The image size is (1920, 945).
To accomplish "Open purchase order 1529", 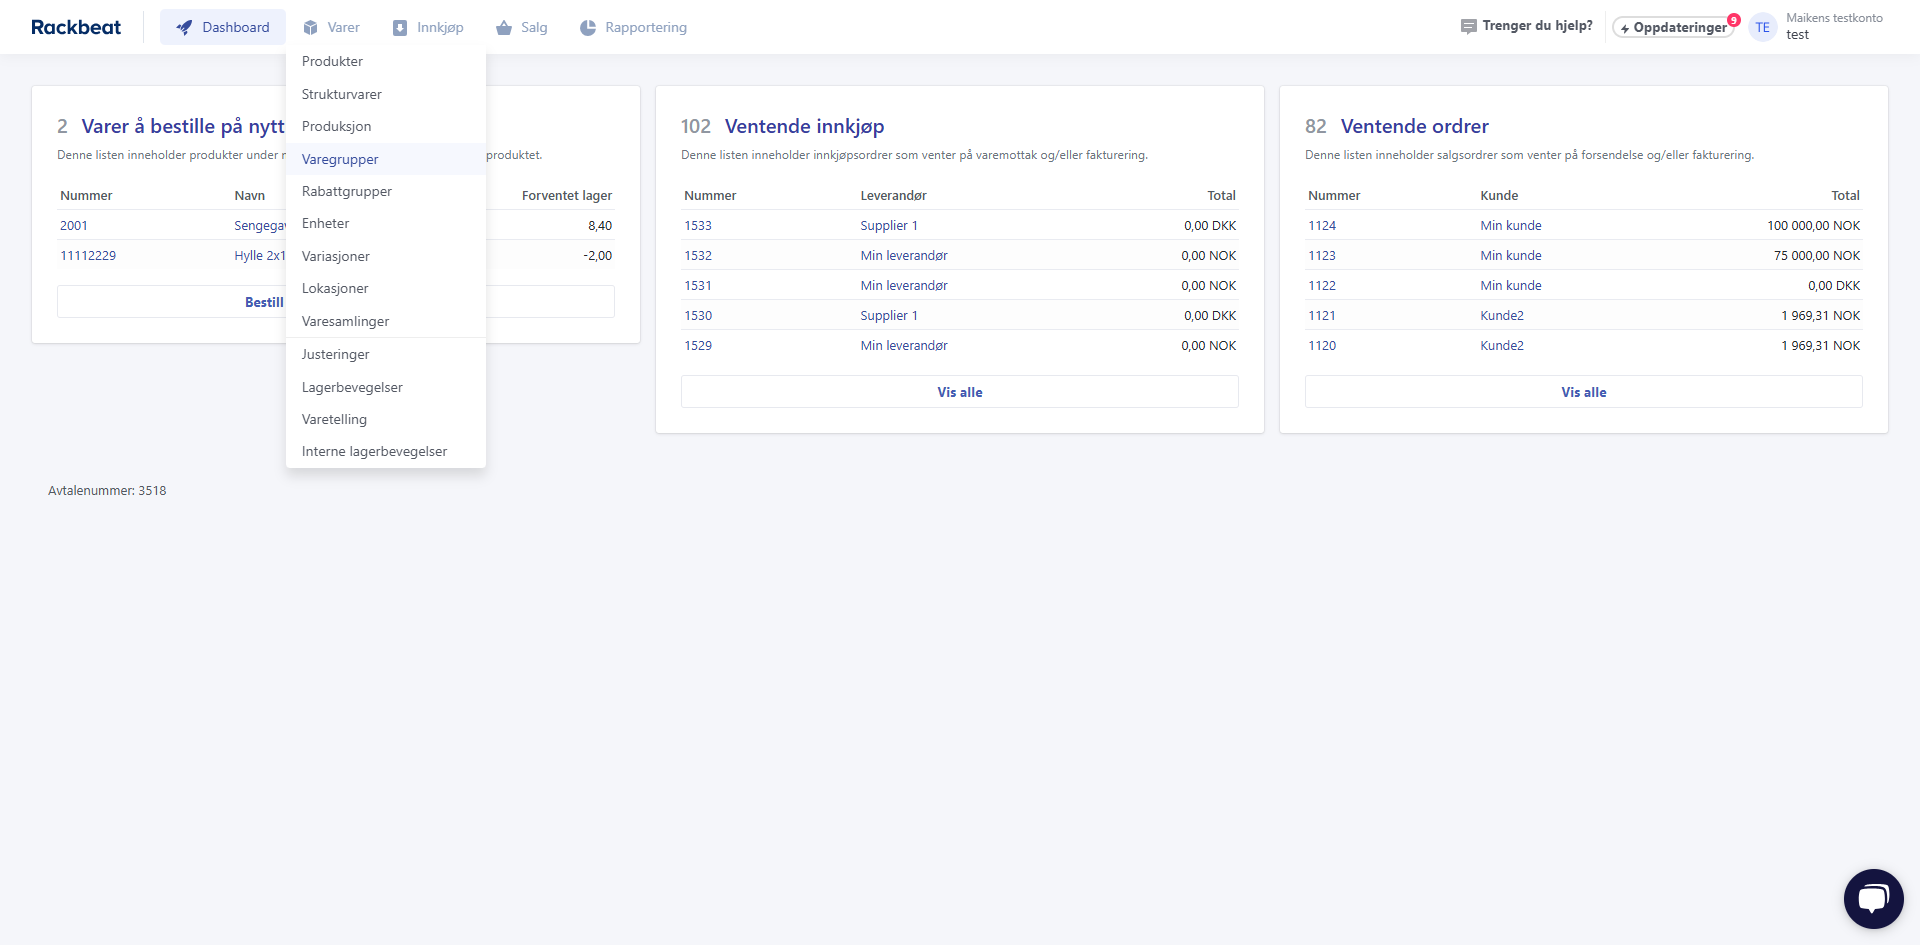I will [x=698, y=346].
